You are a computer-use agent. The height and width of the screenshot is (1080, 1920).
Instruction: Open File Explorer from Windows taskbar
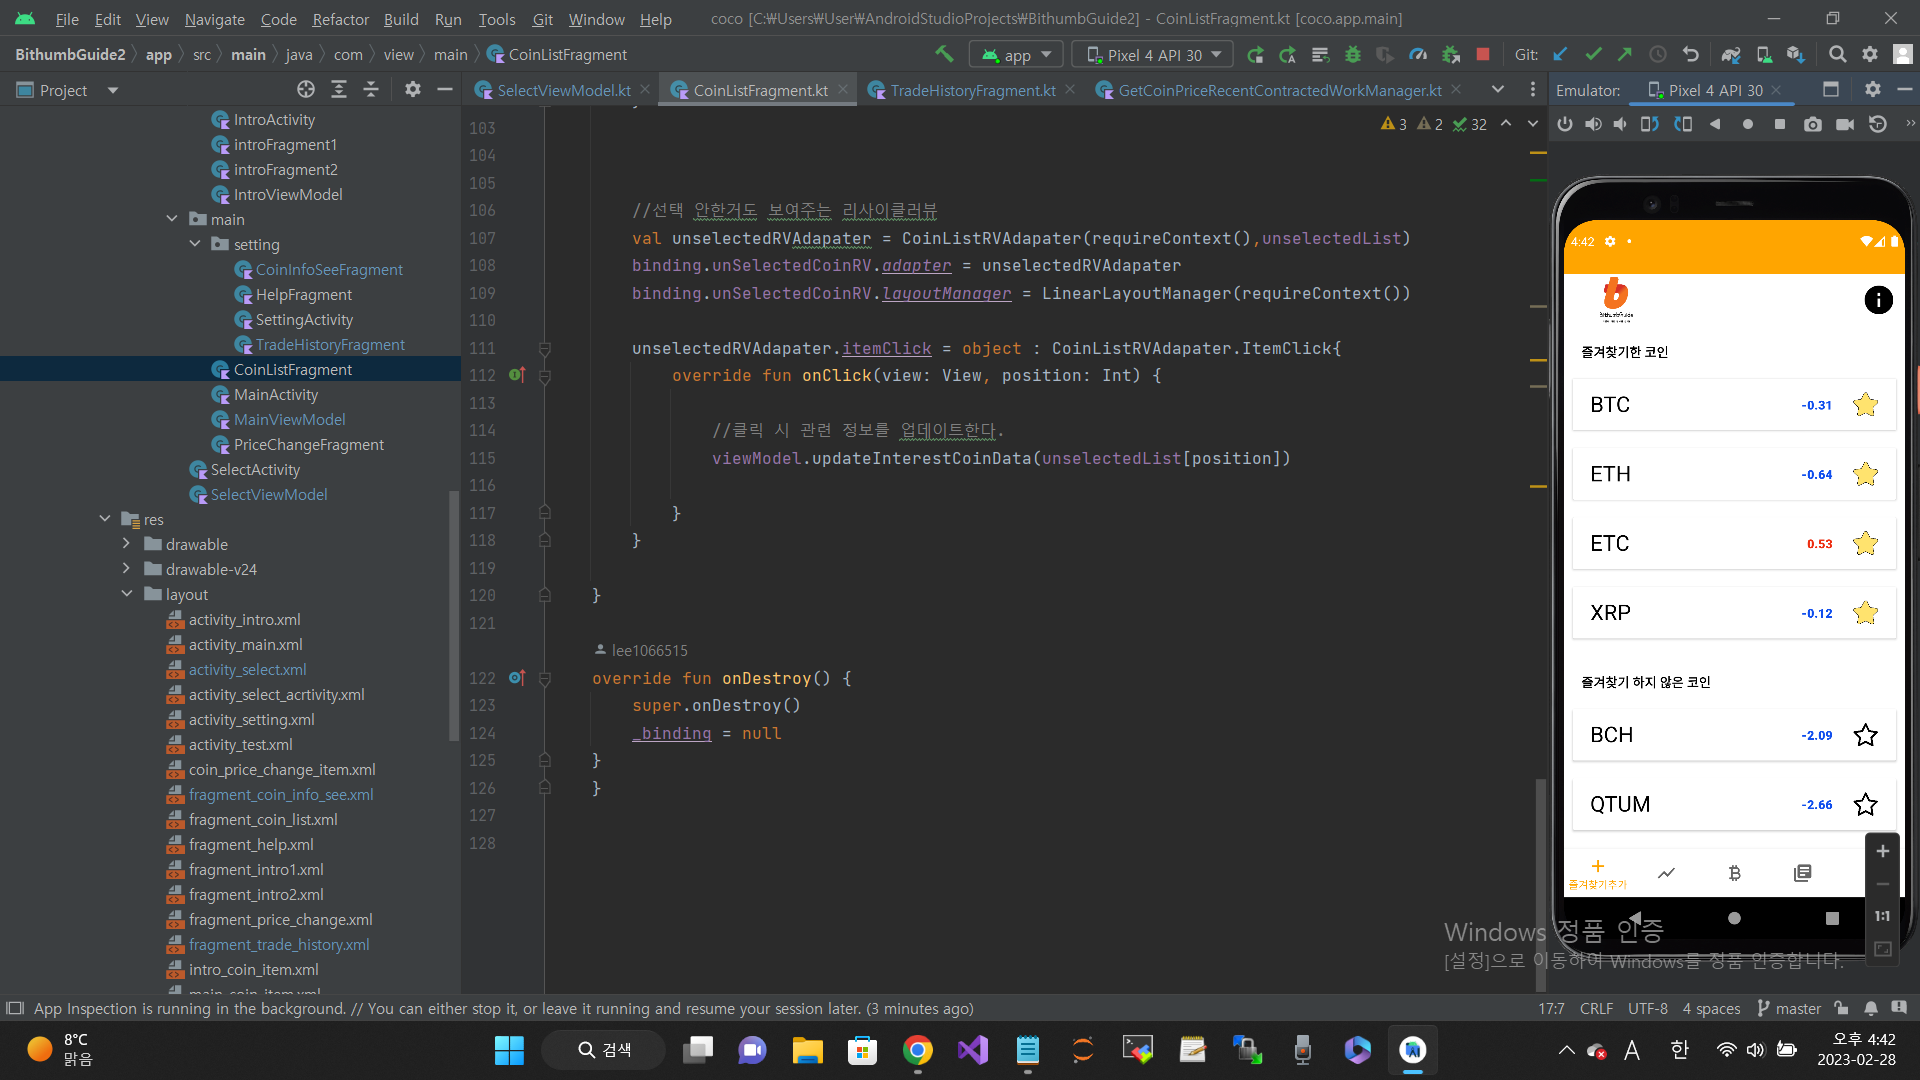(x=807, y=1050)
